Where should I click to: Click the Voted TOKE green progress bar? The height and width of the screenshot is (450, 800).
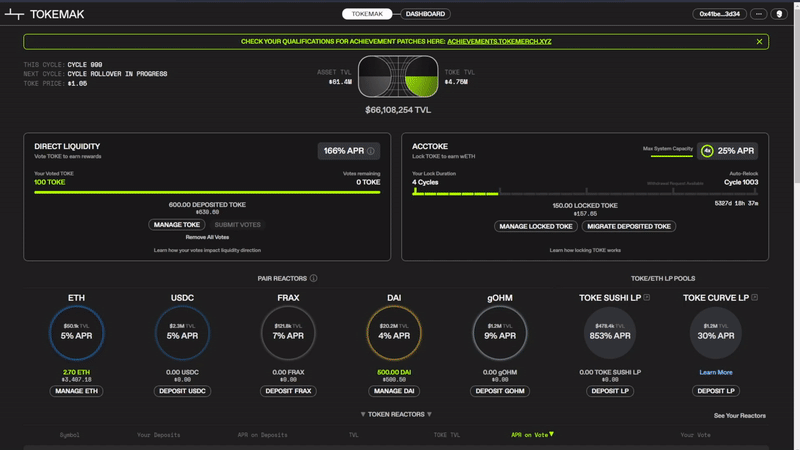[207, 192]
